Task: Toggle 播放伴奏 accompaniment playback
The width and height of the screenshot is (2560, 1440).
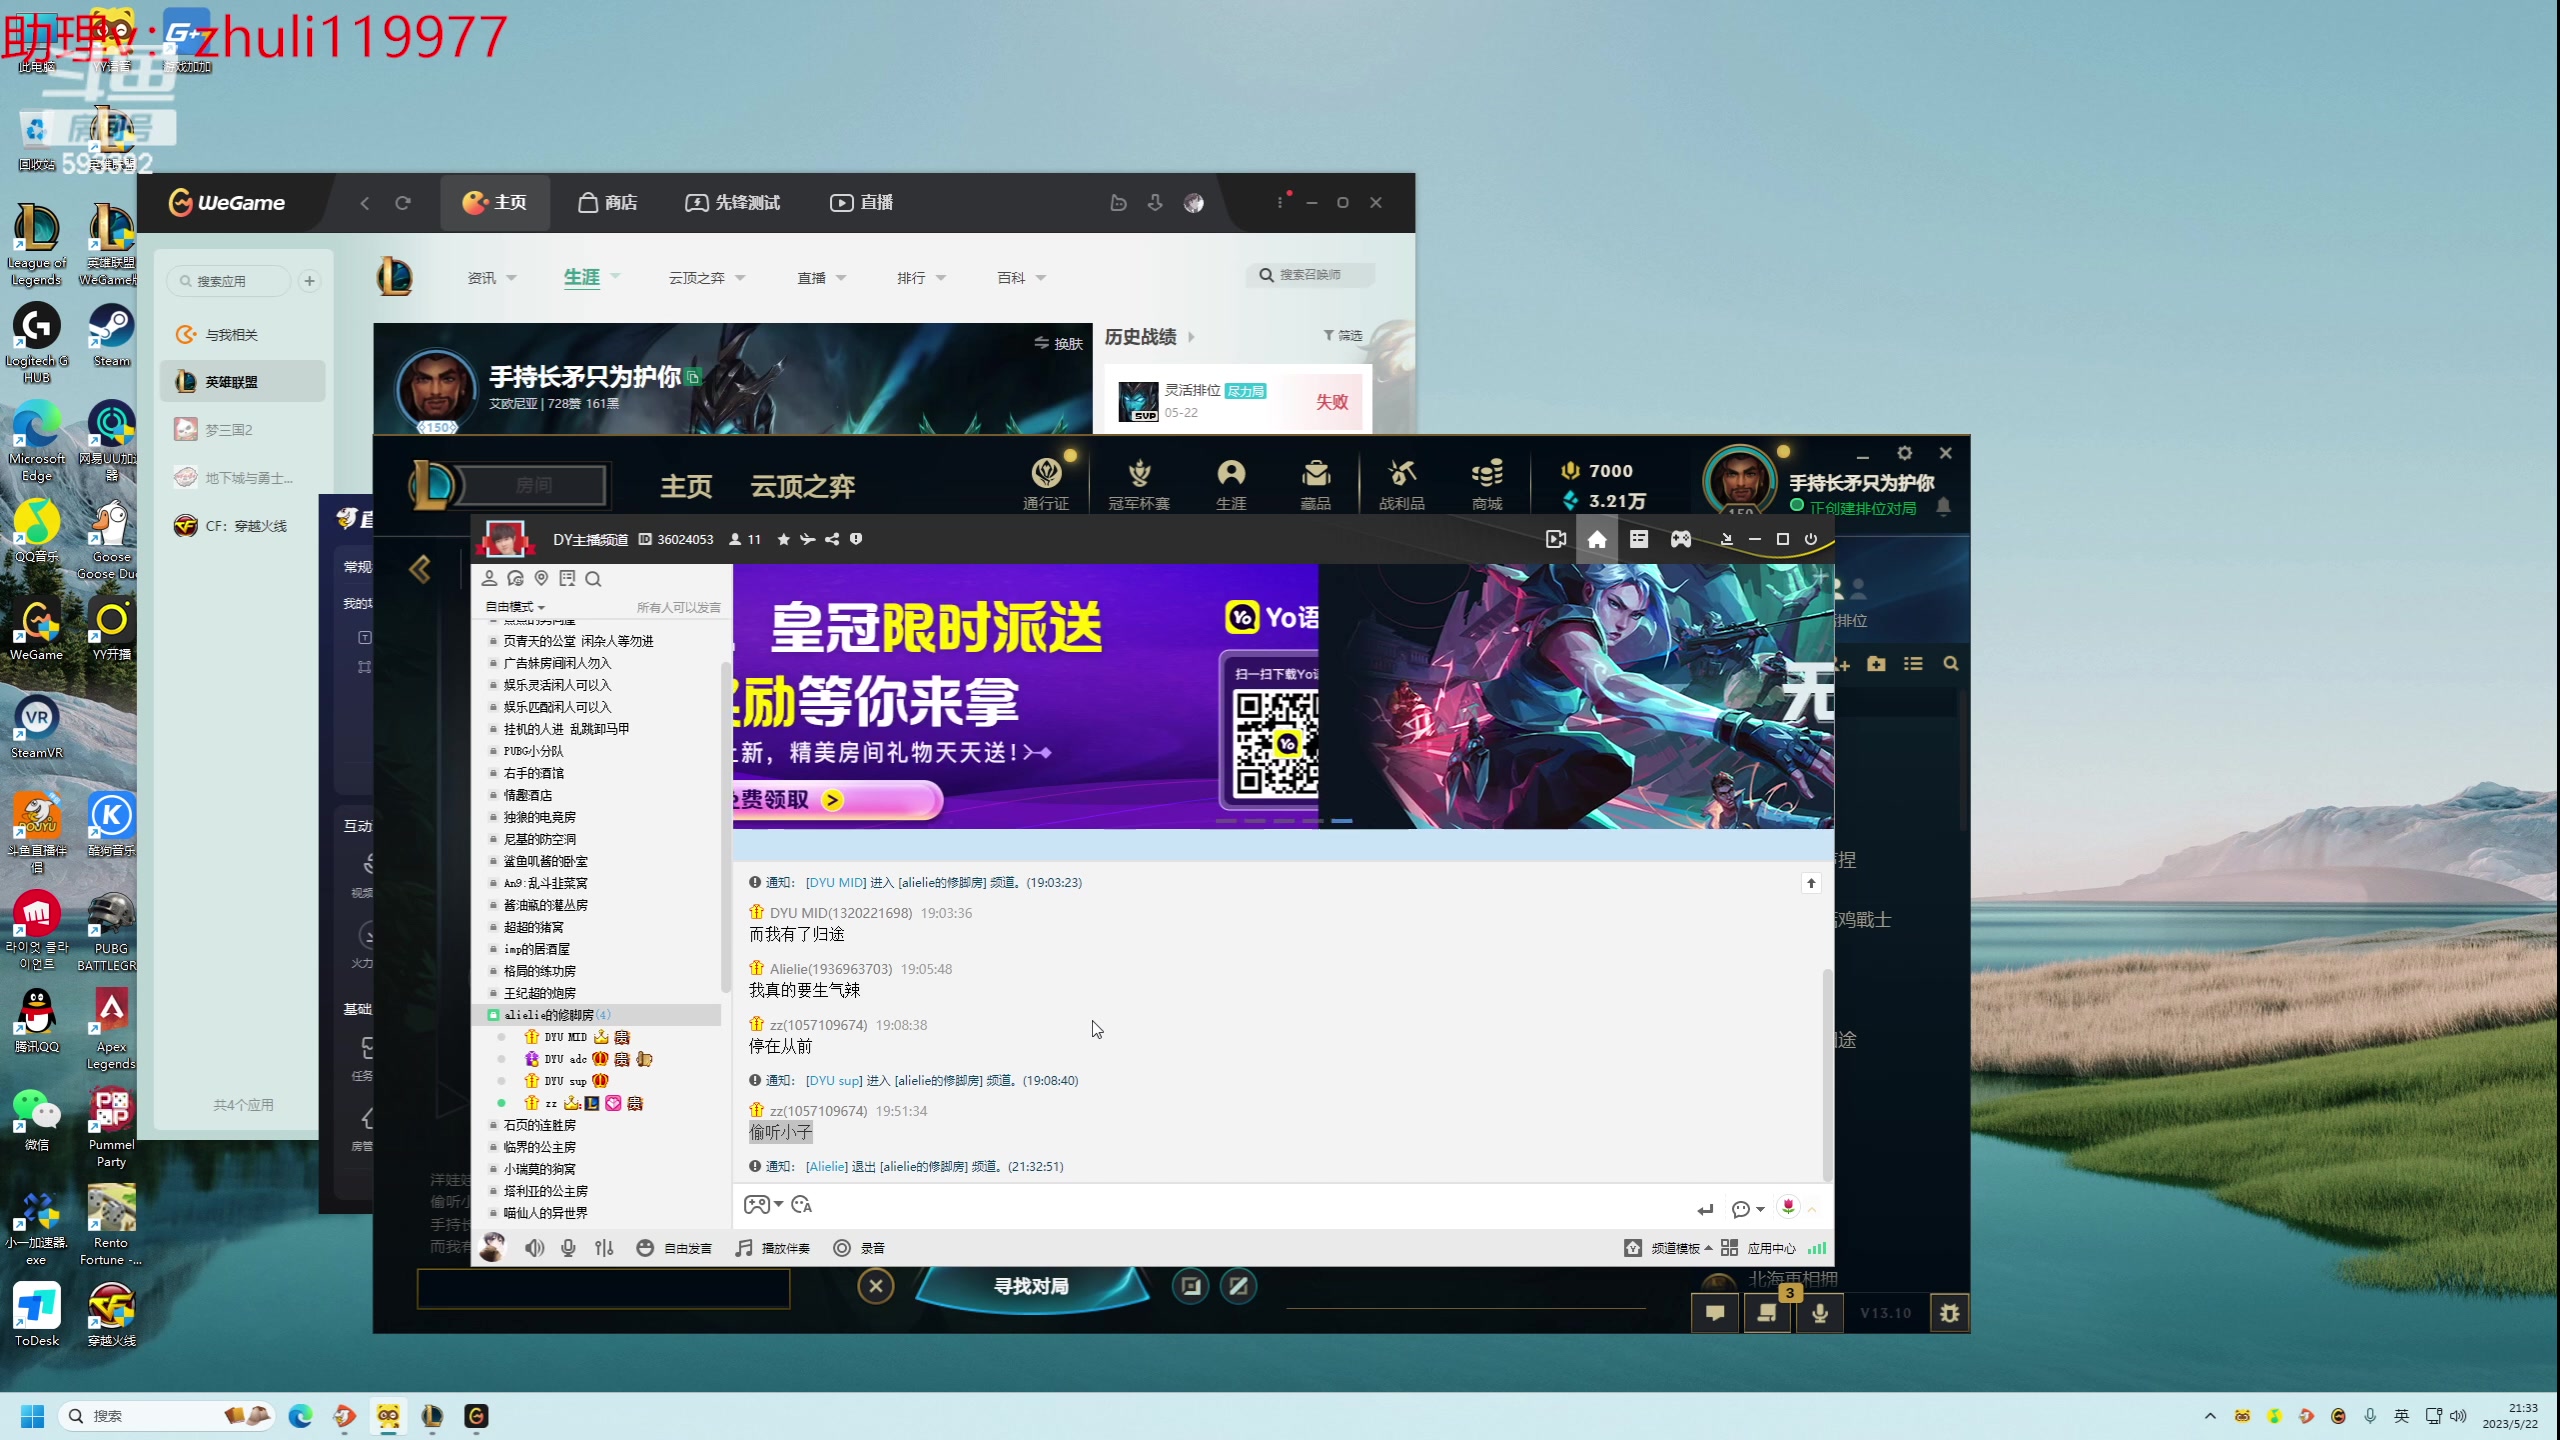Action: pos(773,1247)
